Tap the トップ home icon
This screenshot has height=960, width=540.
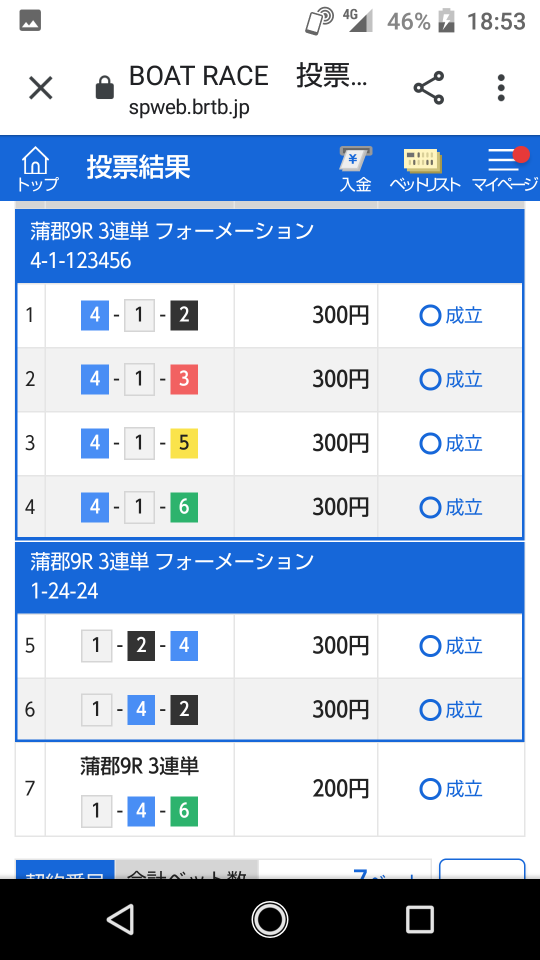point(37,168)
